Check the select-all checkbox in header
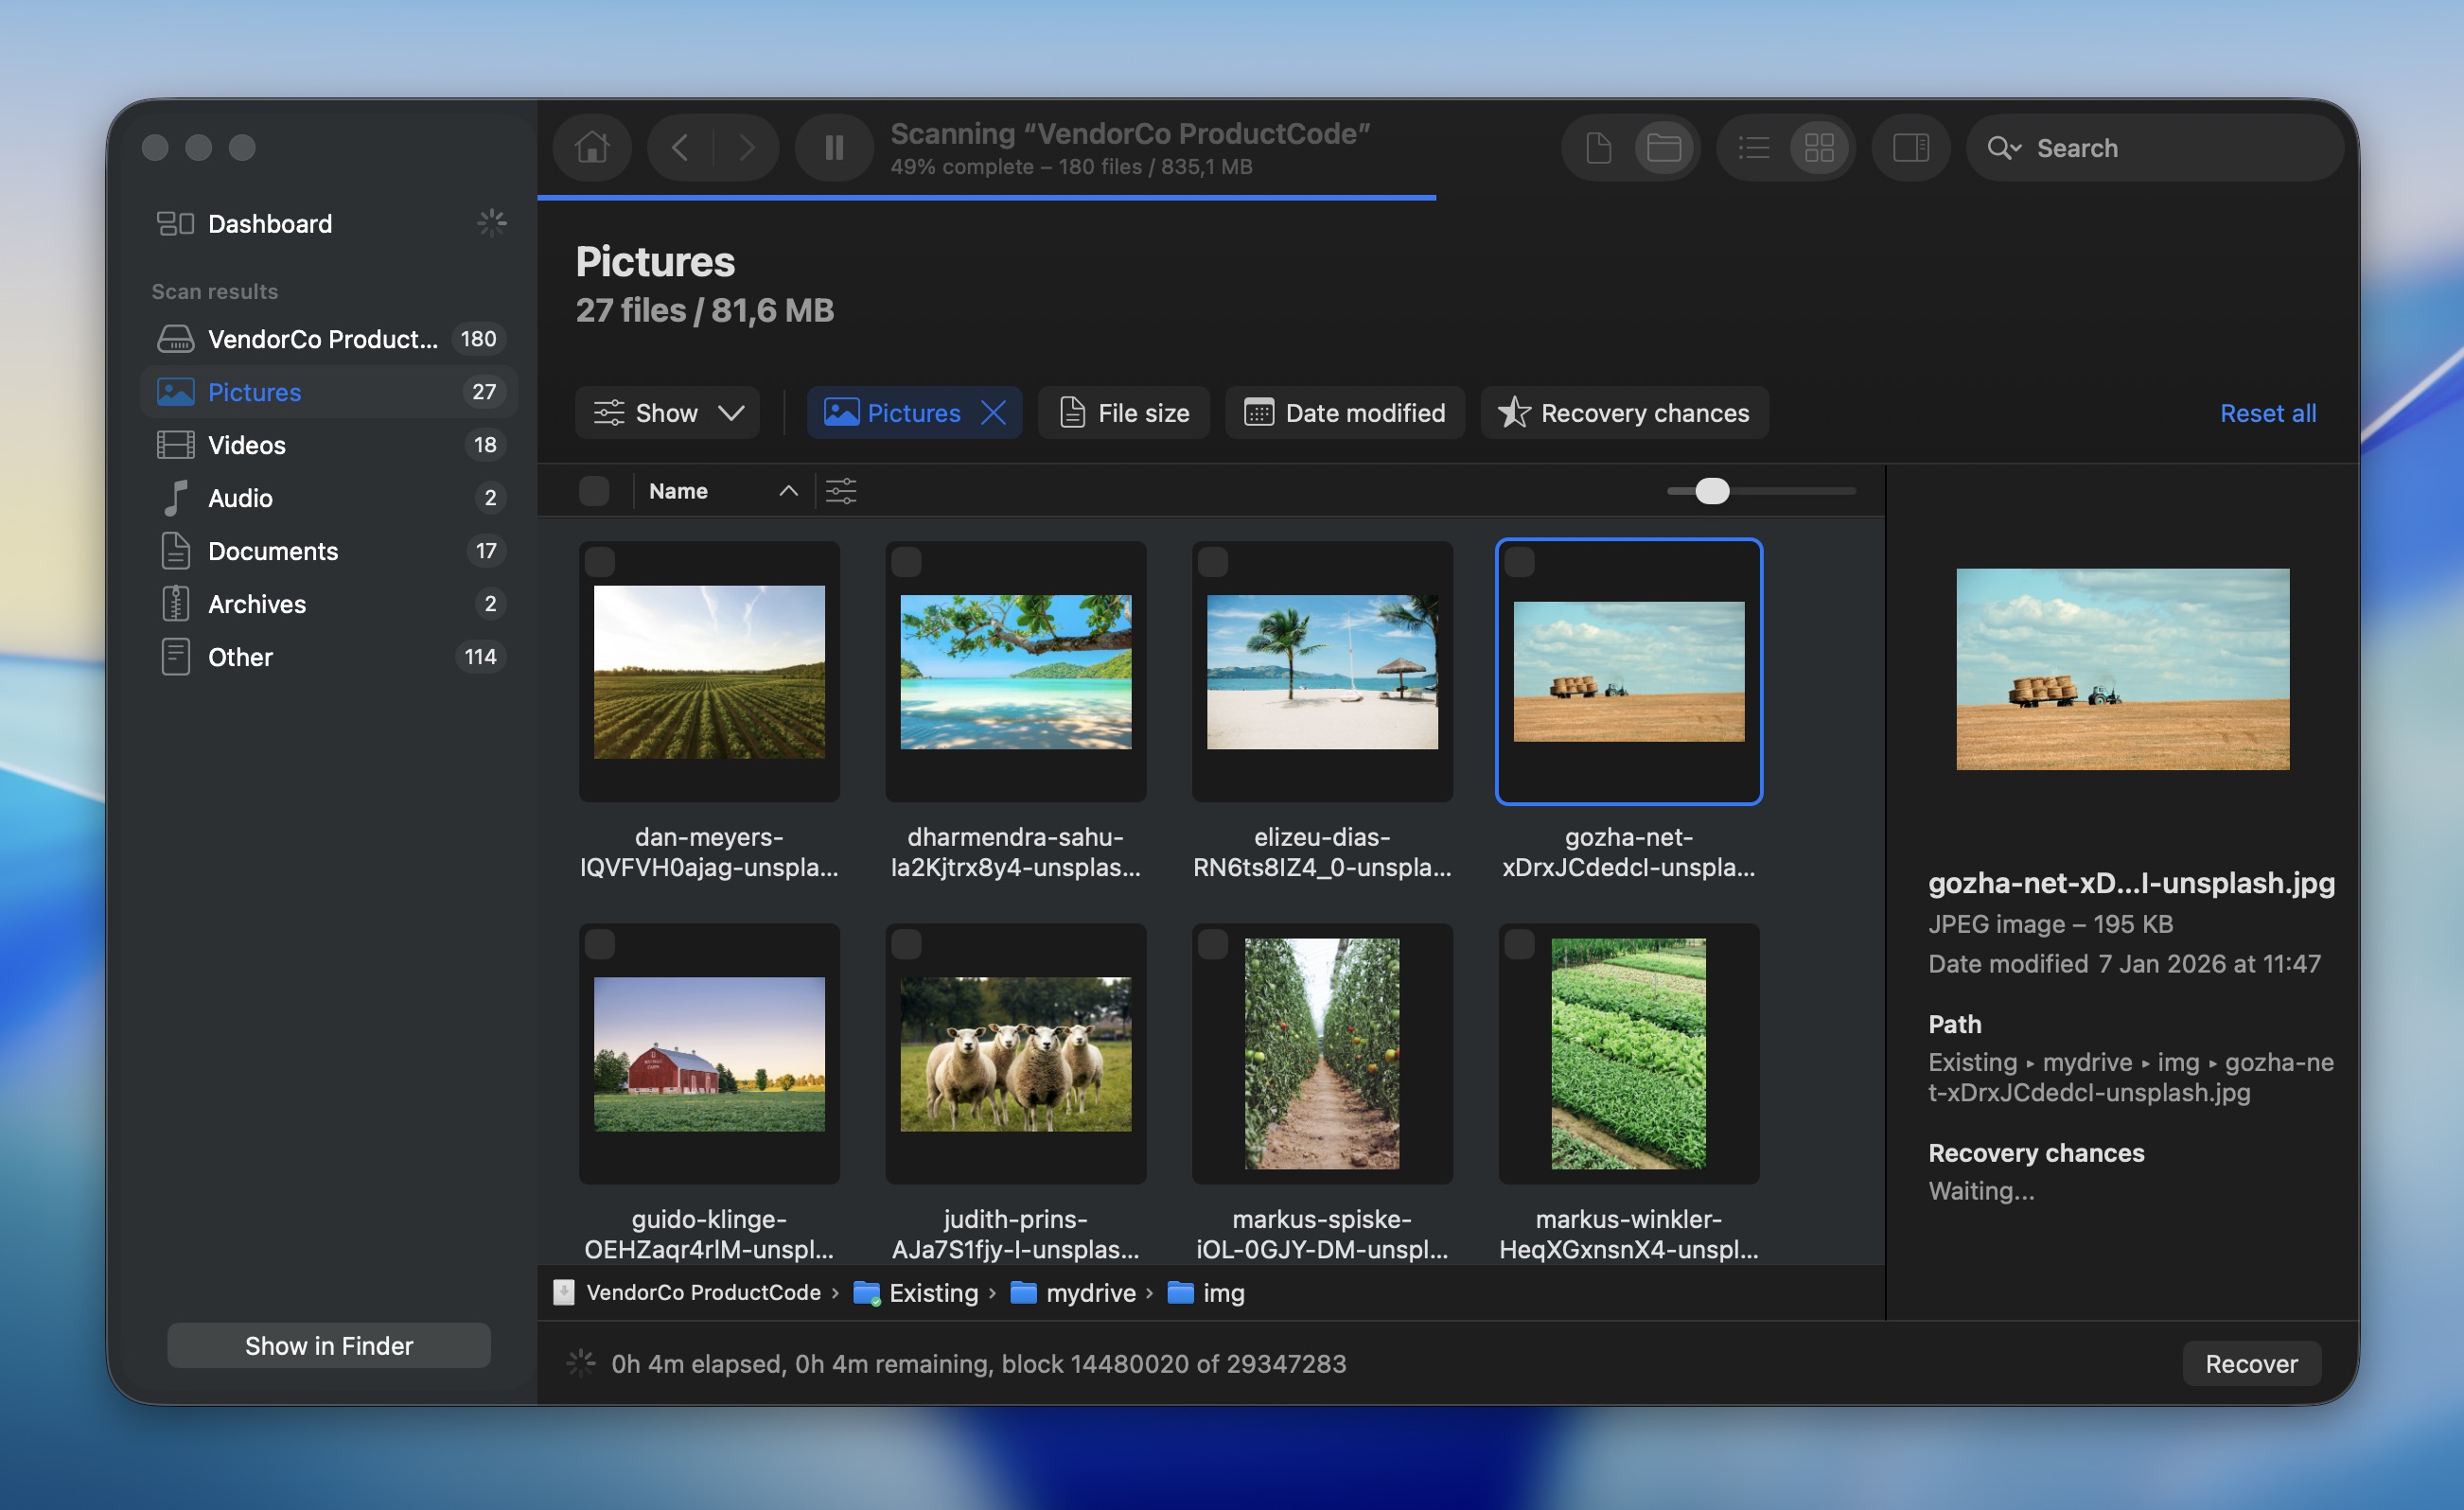Screen dimensions: 2464x1510 594,491
